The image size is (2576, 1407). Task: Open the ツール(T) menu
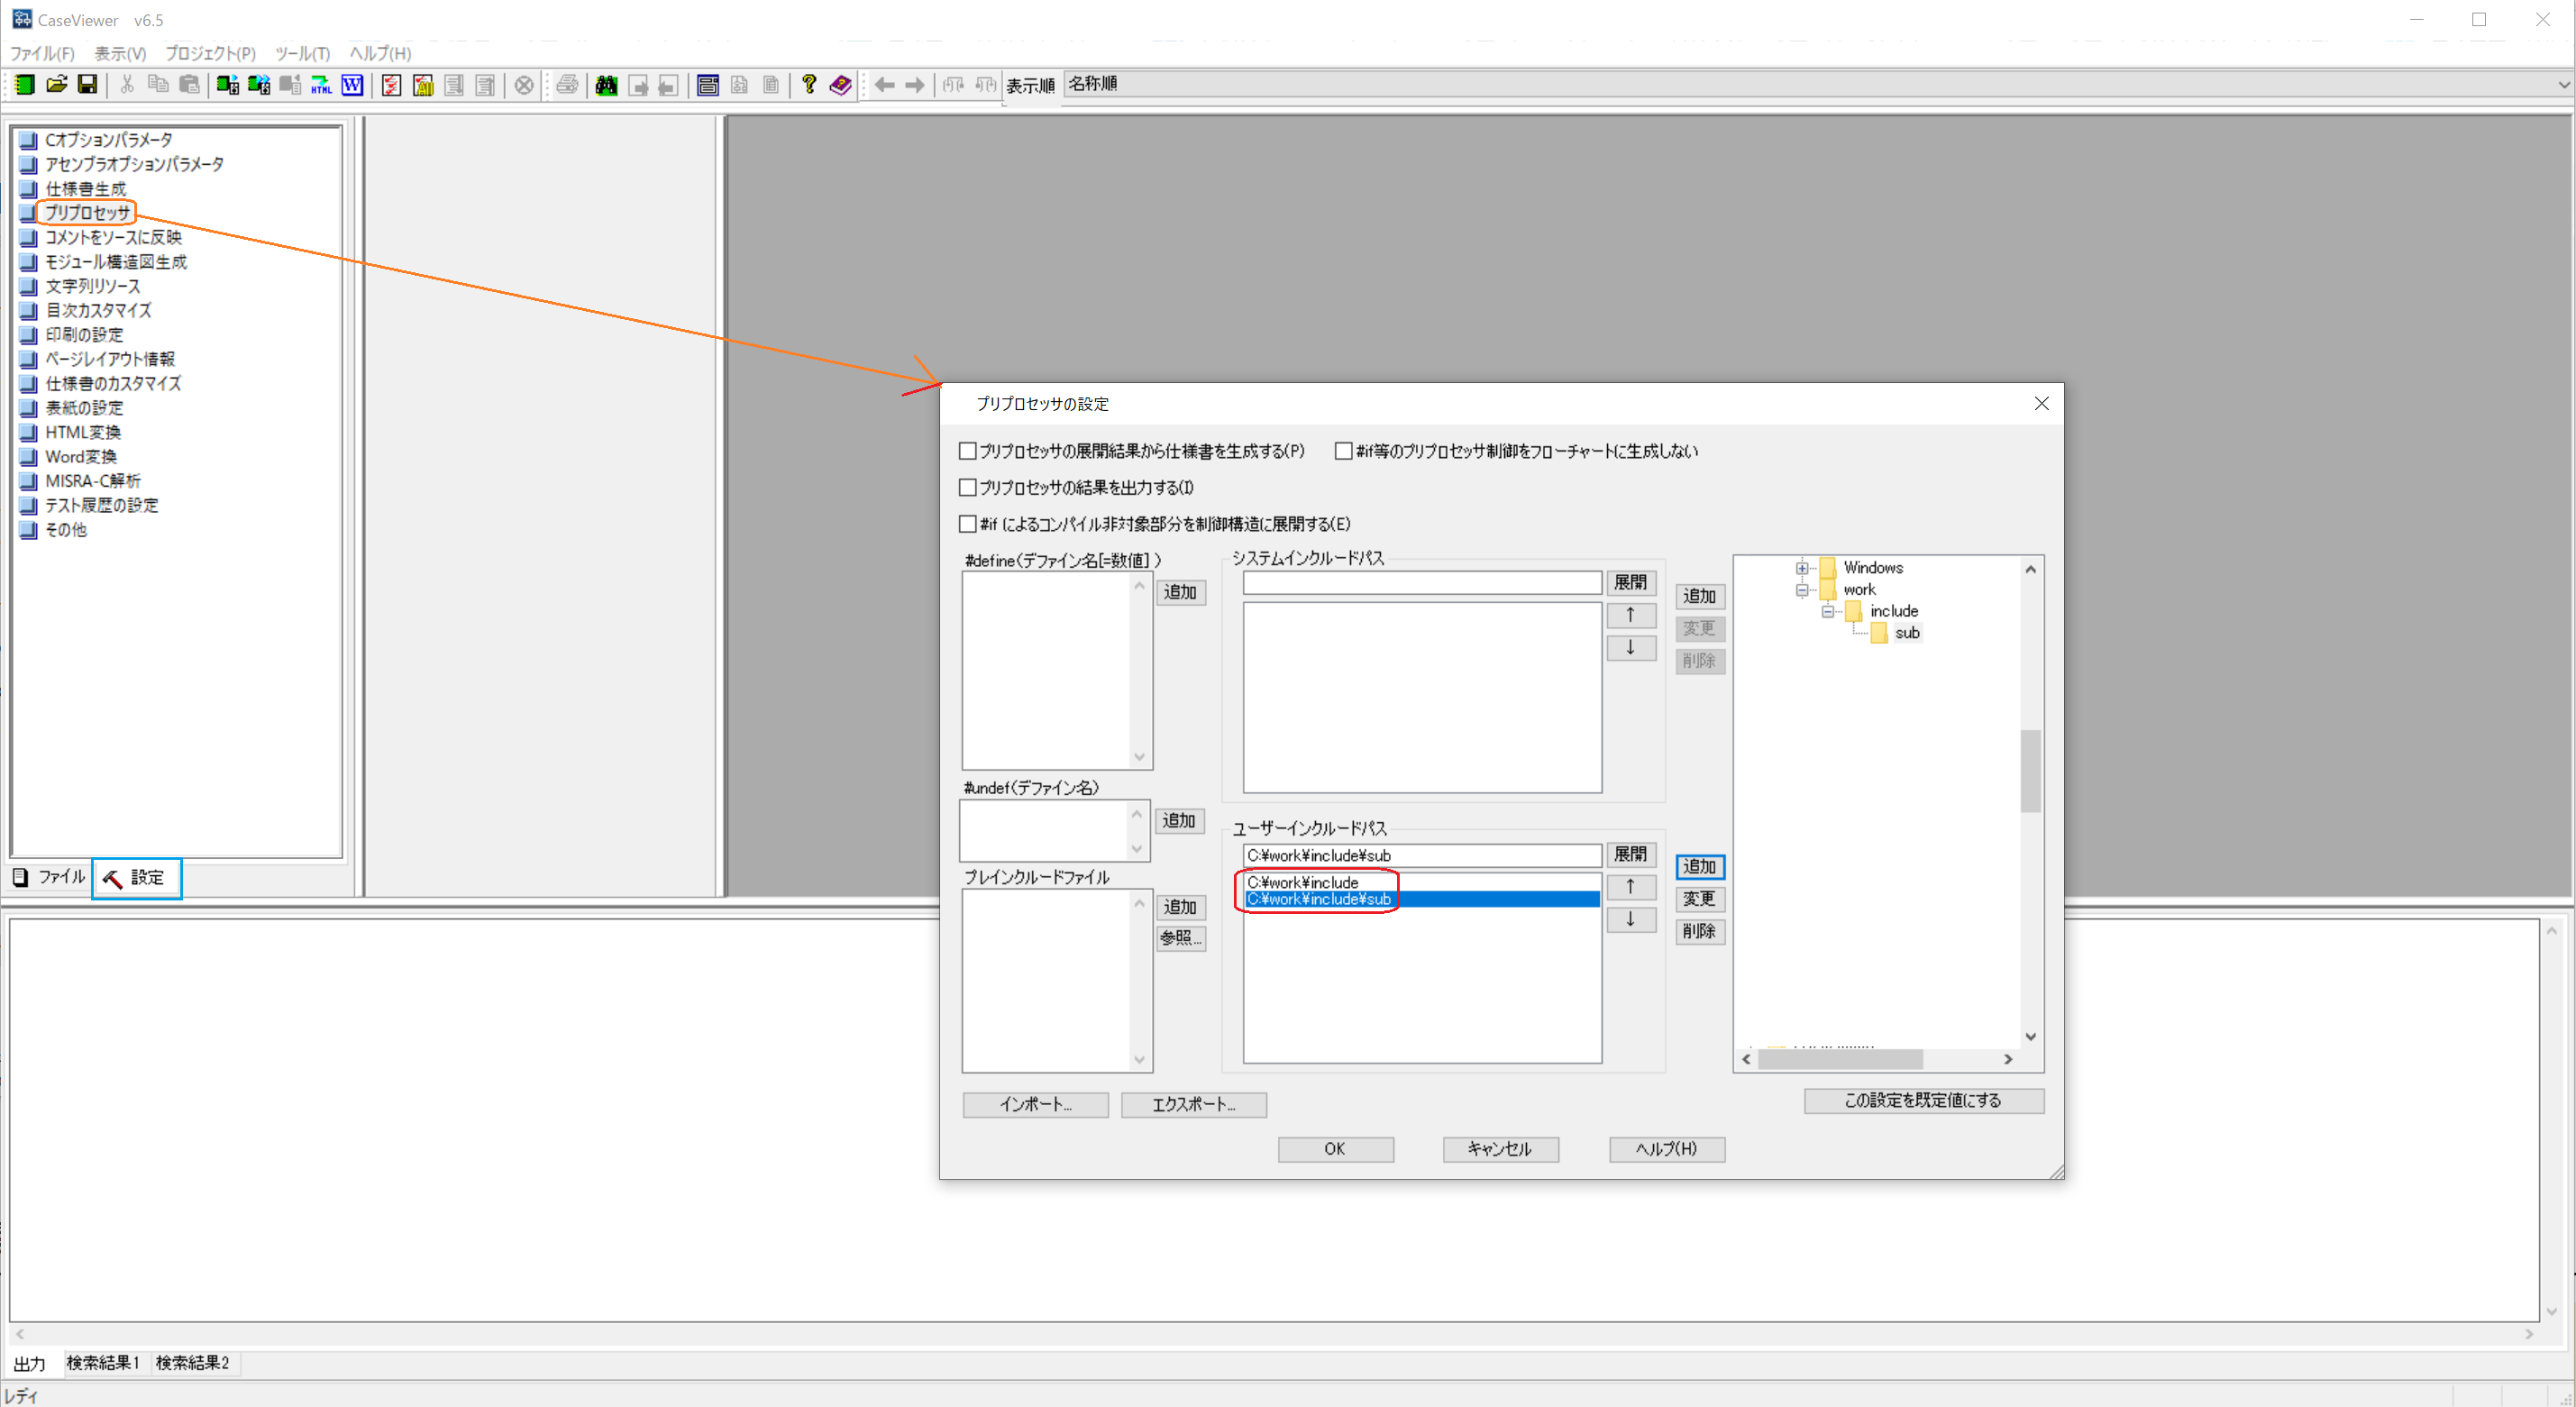click(x=302, y=53)
